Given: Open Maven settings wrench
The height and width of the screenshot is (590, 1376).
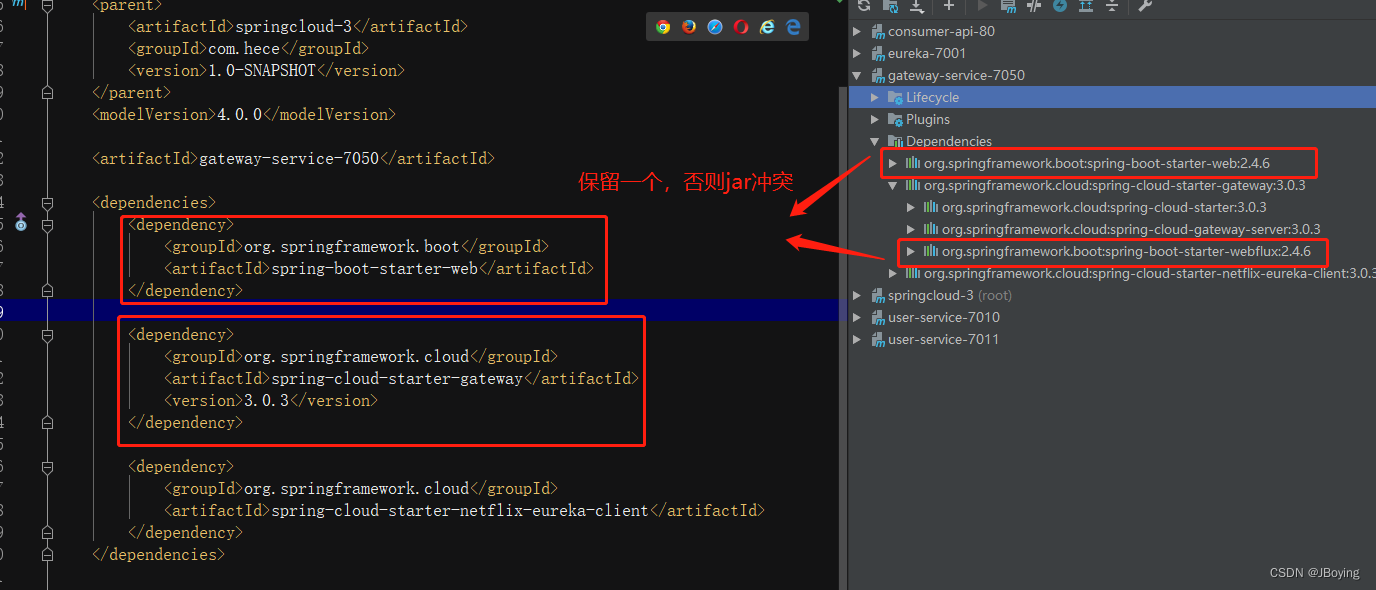Looking at the screenshot, I should (x=1146, y=5).
